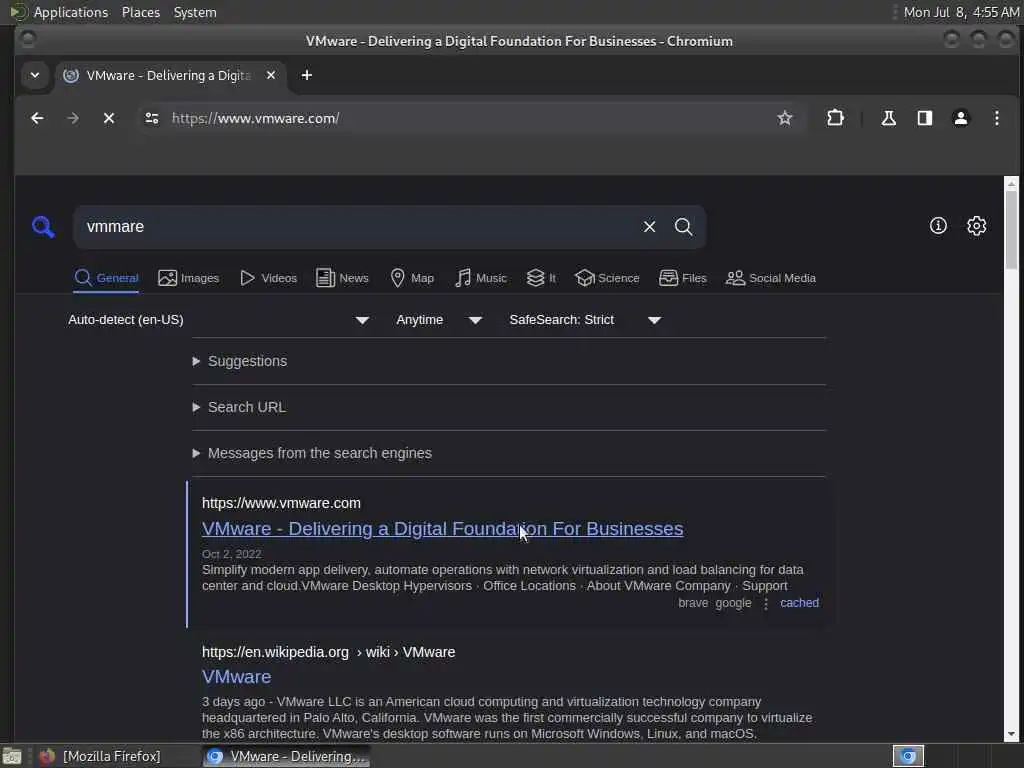This screenshot has width=1024, height=768.
Task: Switch to the News category
Action: click(342, 278)
